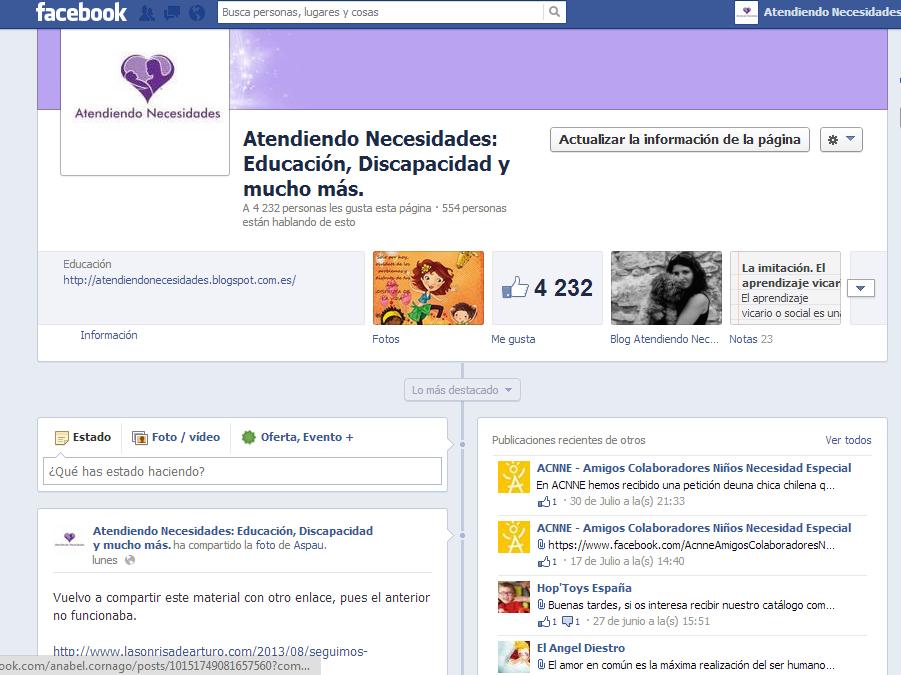Open the Notas thumbnail
This screenshot has width=901, height=675.
[x=785, y=288]
